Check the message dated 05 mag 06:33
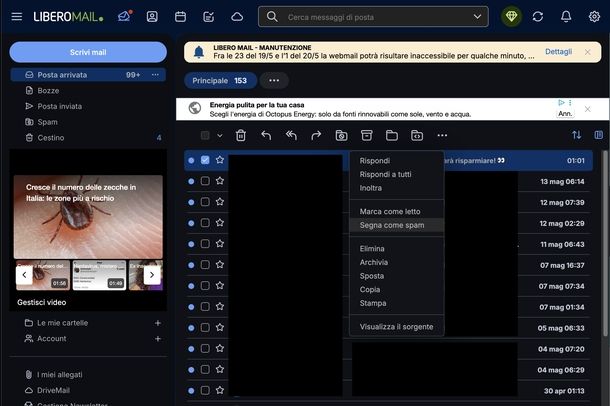 (x=205, y=328)
